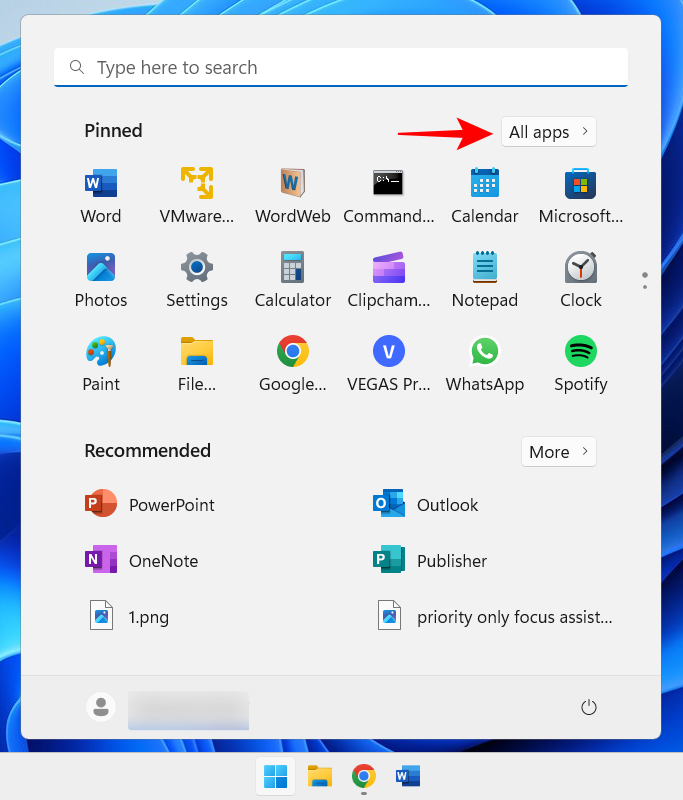Screen dimensions: 683x800
Task: Launch the Calculator app
Action: click(x=293, y=280)
